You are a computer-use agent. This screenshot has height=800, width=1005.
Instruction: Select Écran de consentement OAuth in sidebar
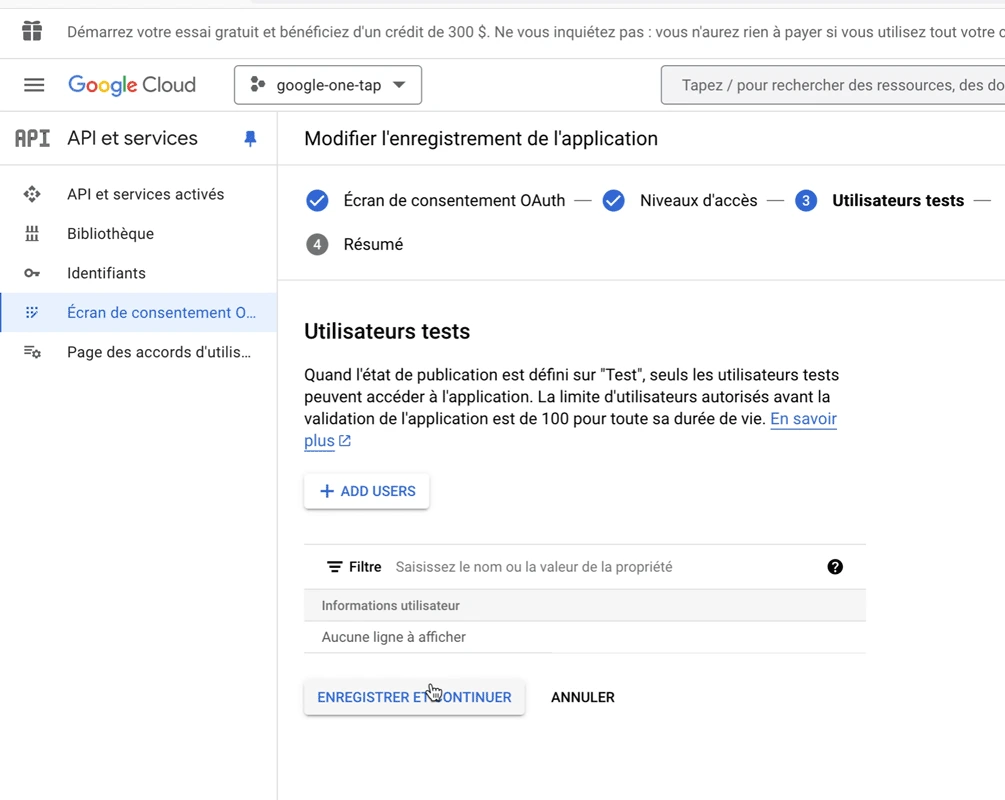pos(161,313)
